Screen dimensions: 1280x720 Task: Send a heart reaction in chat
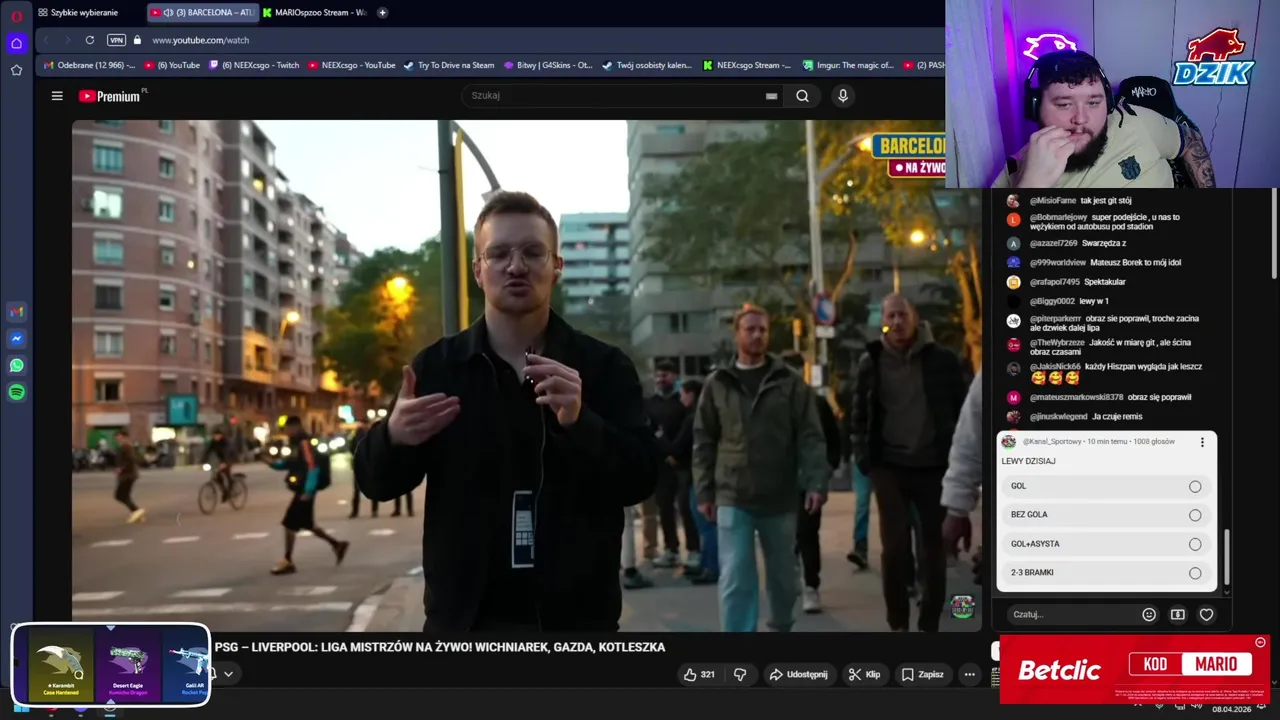coord(1207,615)
